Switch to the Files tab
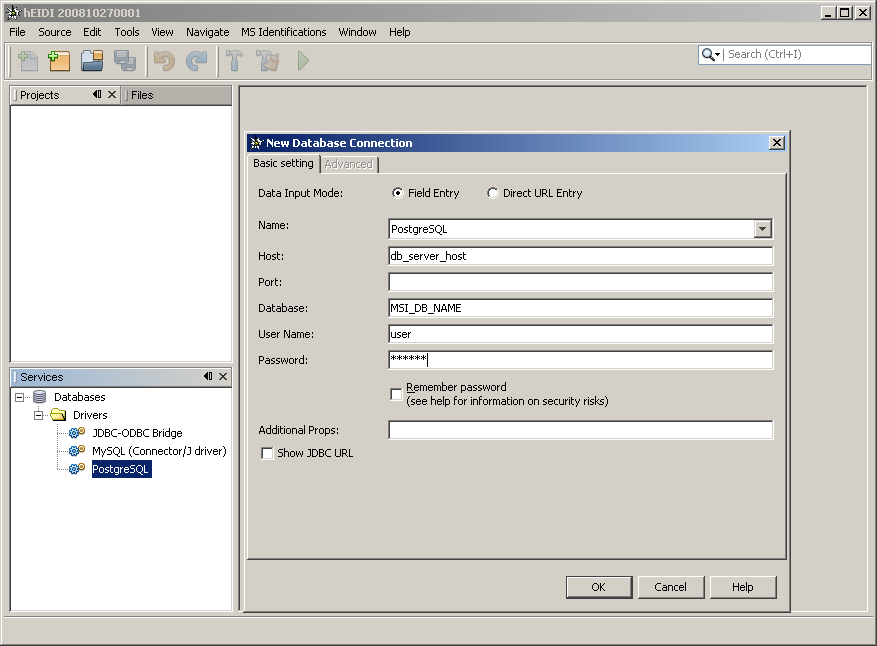Screen dimensions: 877x646 point(142,95)
